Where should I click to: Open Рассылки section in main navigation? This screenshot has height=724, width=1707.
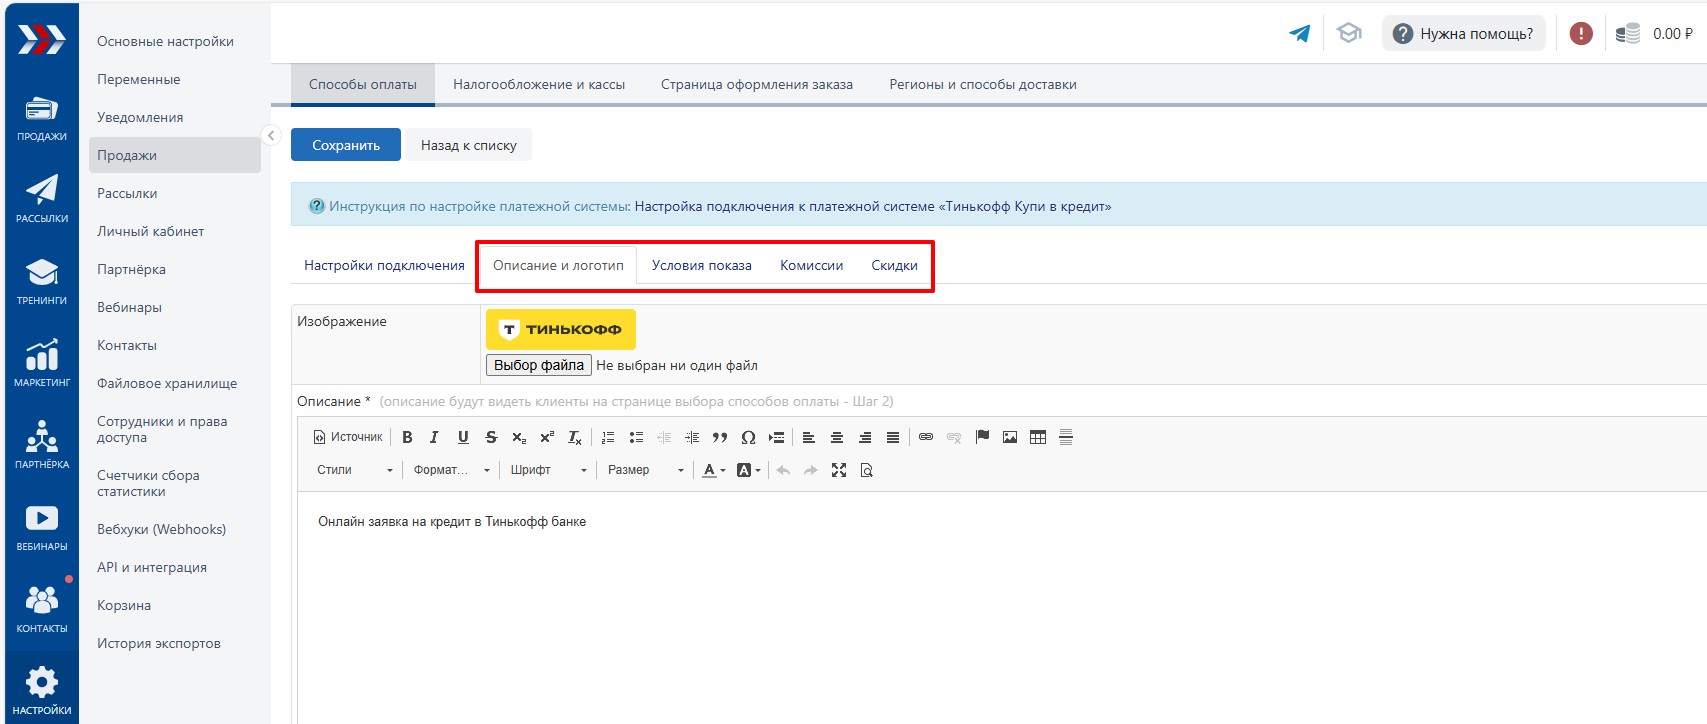coord(42,199)
